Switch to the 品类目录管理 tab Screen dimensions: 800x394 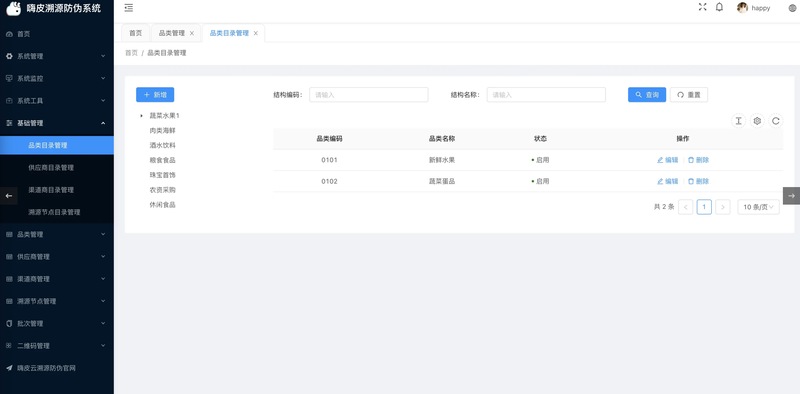tap(229, 33)
